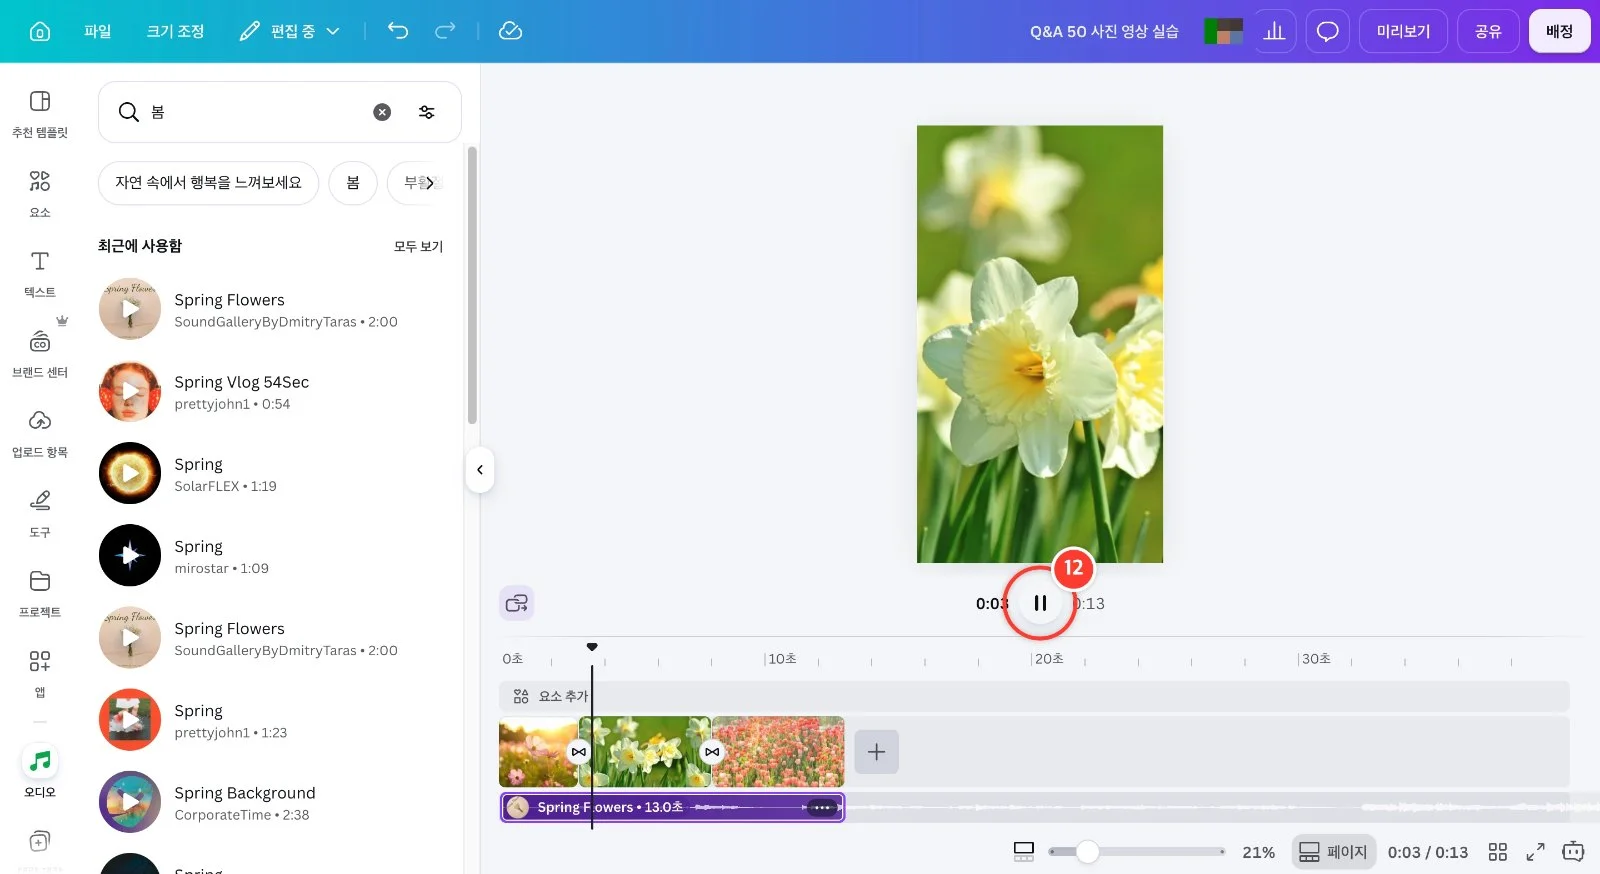The width and height of the screenshot is (1600, 874).
Task: Show more suggestion chips arrow
Action: (x=430, y=183)
